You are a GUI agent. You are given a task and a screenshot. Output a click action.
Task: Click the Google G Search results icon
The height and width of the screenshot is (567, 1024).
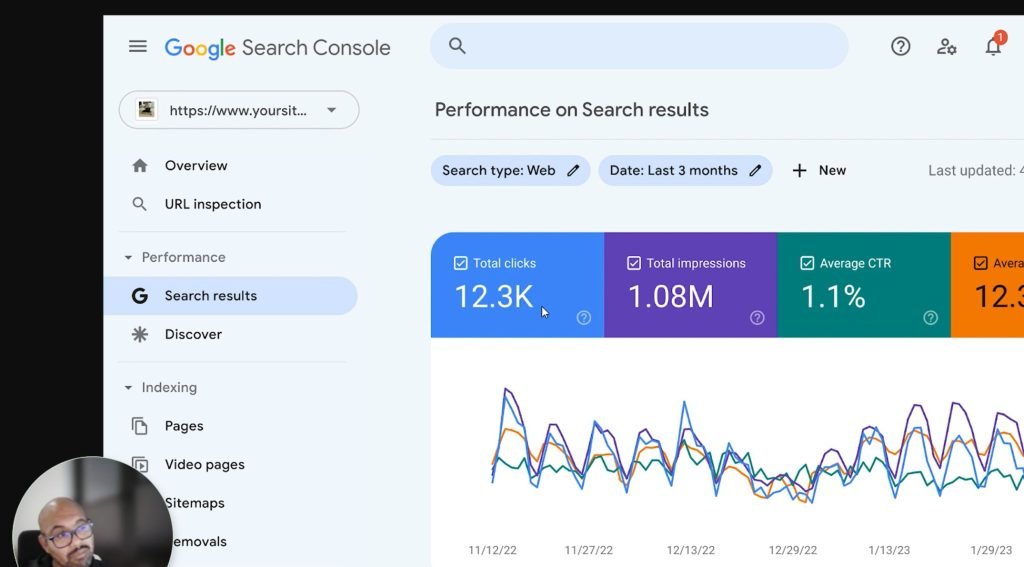click(x=140, y=296)
